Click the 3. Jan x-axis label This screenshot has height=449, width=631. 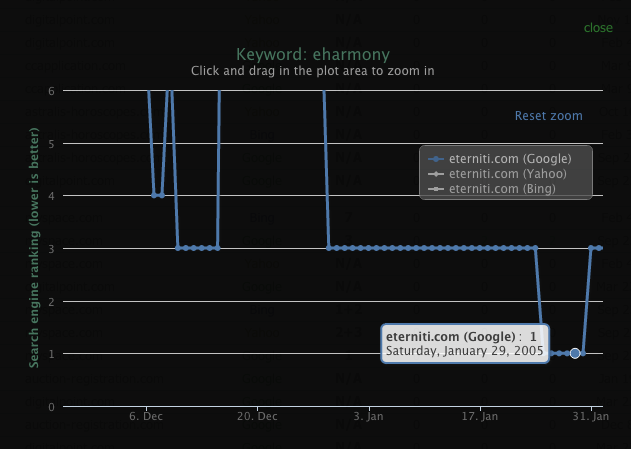point(368,416)
